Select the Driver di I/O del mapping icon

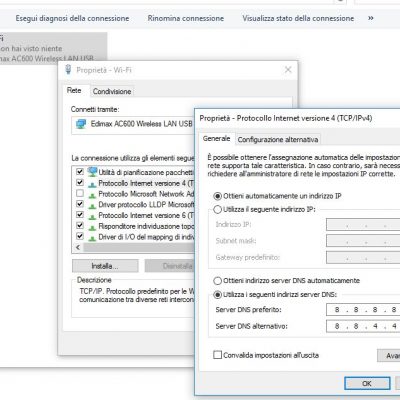(x=92, y=238)
